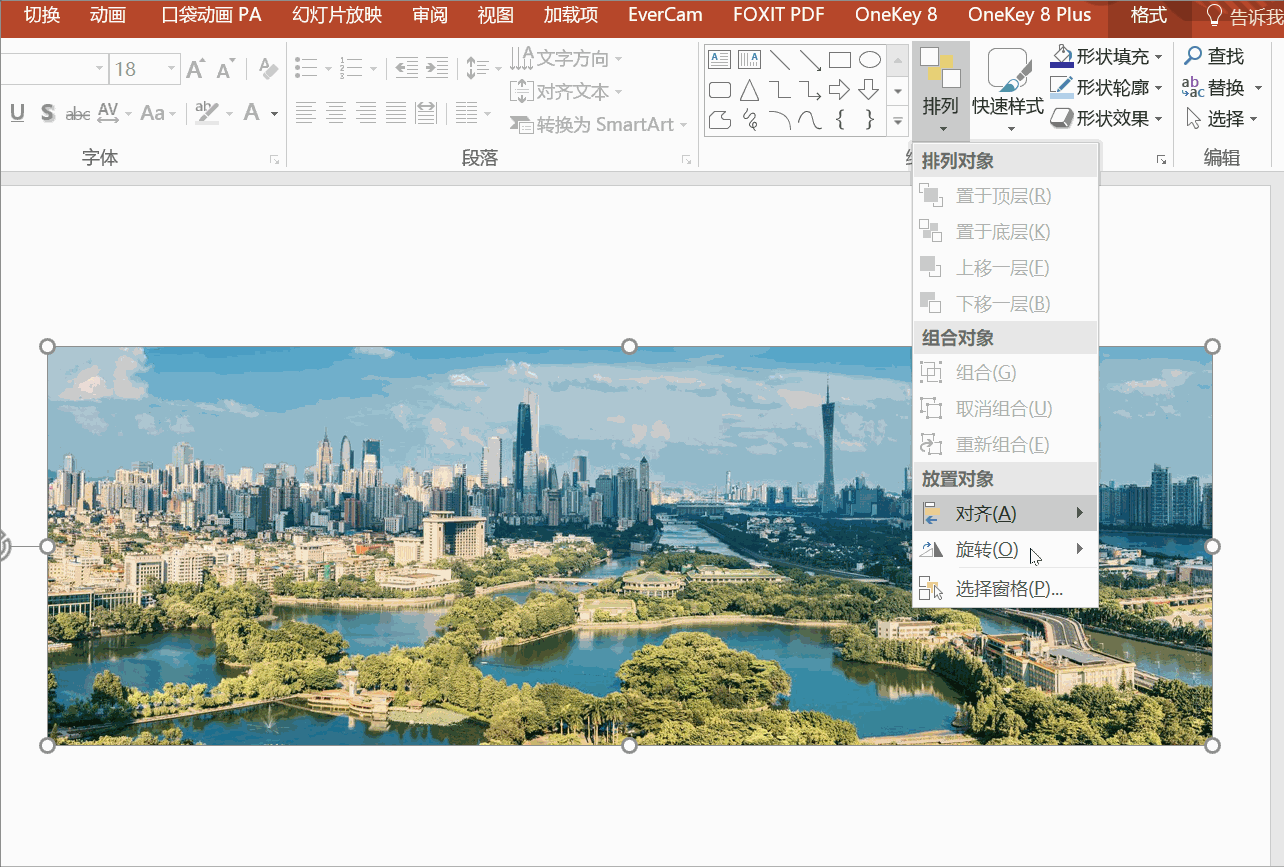Click the top-center selection handle of the image
This screenshot has height=867, width=1284.
(628, 346)
